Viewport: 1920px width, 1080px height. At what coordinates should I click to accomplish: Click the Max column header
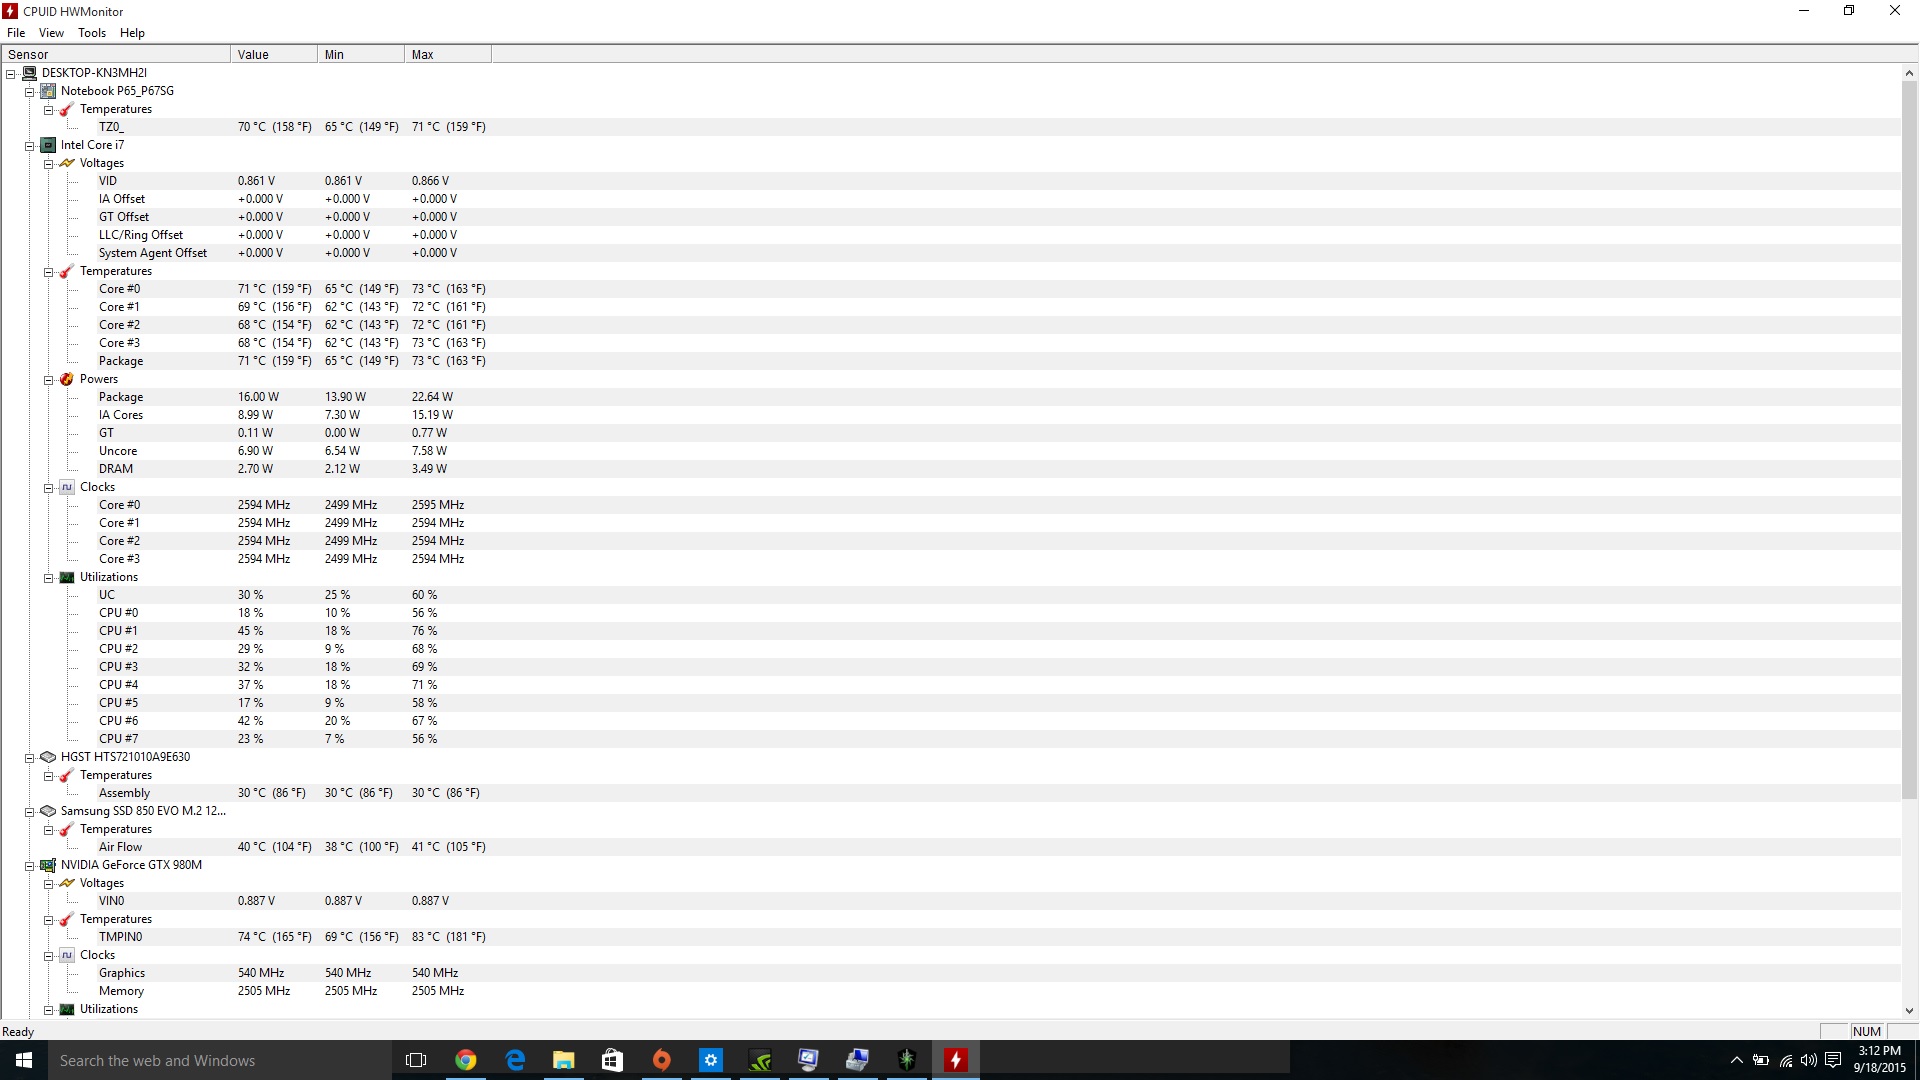[x=448, y=55]
